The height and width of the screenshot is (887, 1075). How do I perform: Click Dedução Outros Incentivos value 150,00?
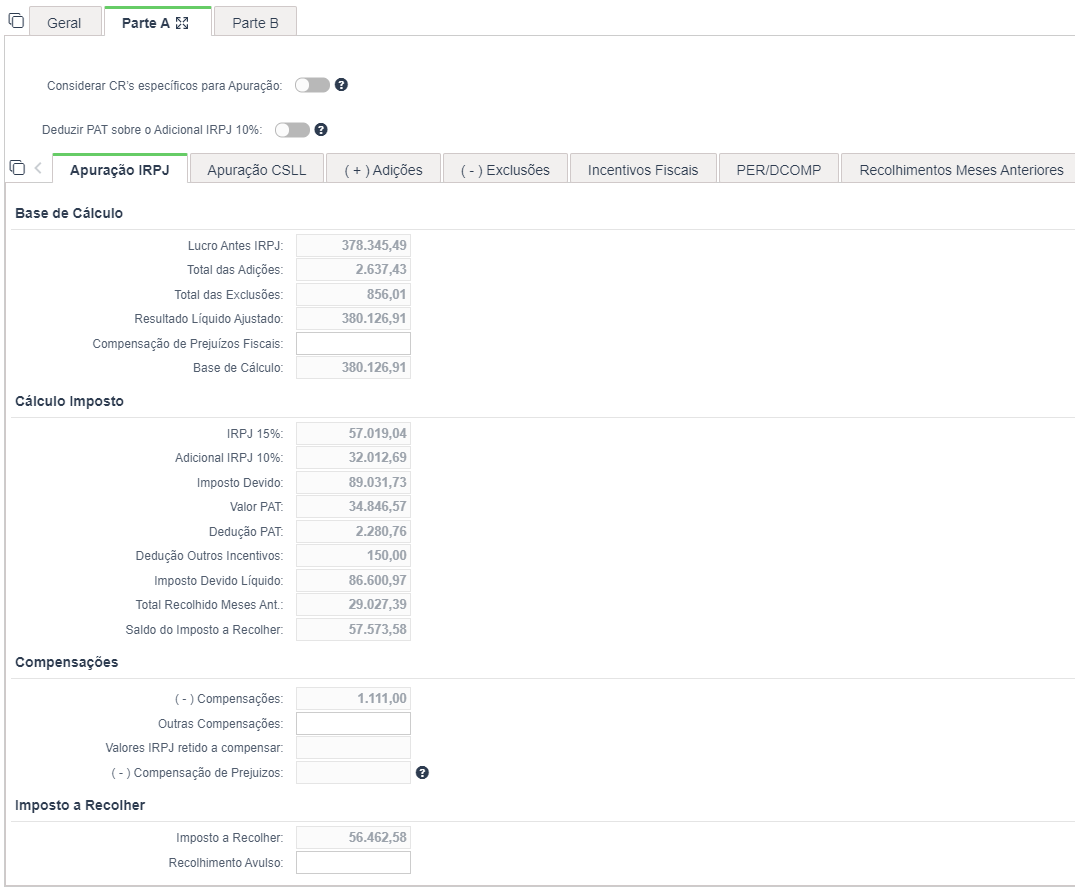(353, 555)
